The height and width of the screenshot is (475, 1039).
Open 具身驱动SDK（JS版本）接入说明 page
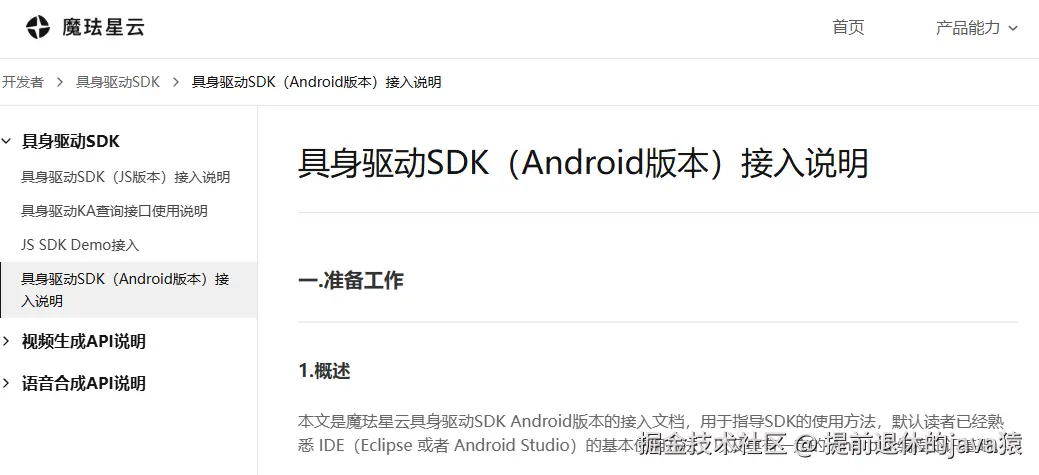click(125, 178)
